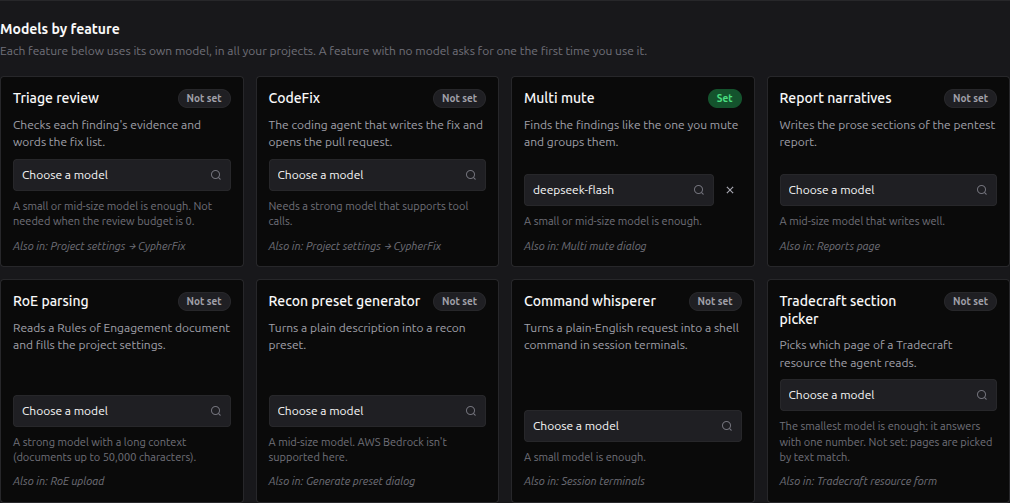Open the RoE parsing model chooser
The width and height of the screenshot is (1010, 503).
tap(122, 411)
